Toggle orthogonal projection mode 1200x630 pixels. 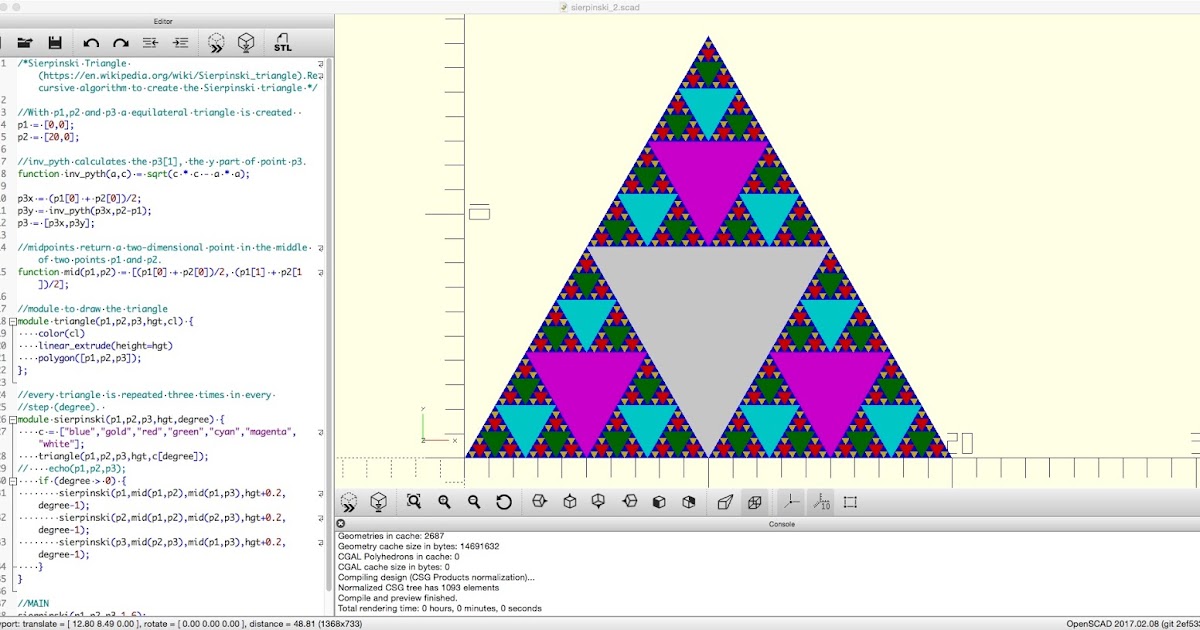click(x=753, y=502)
